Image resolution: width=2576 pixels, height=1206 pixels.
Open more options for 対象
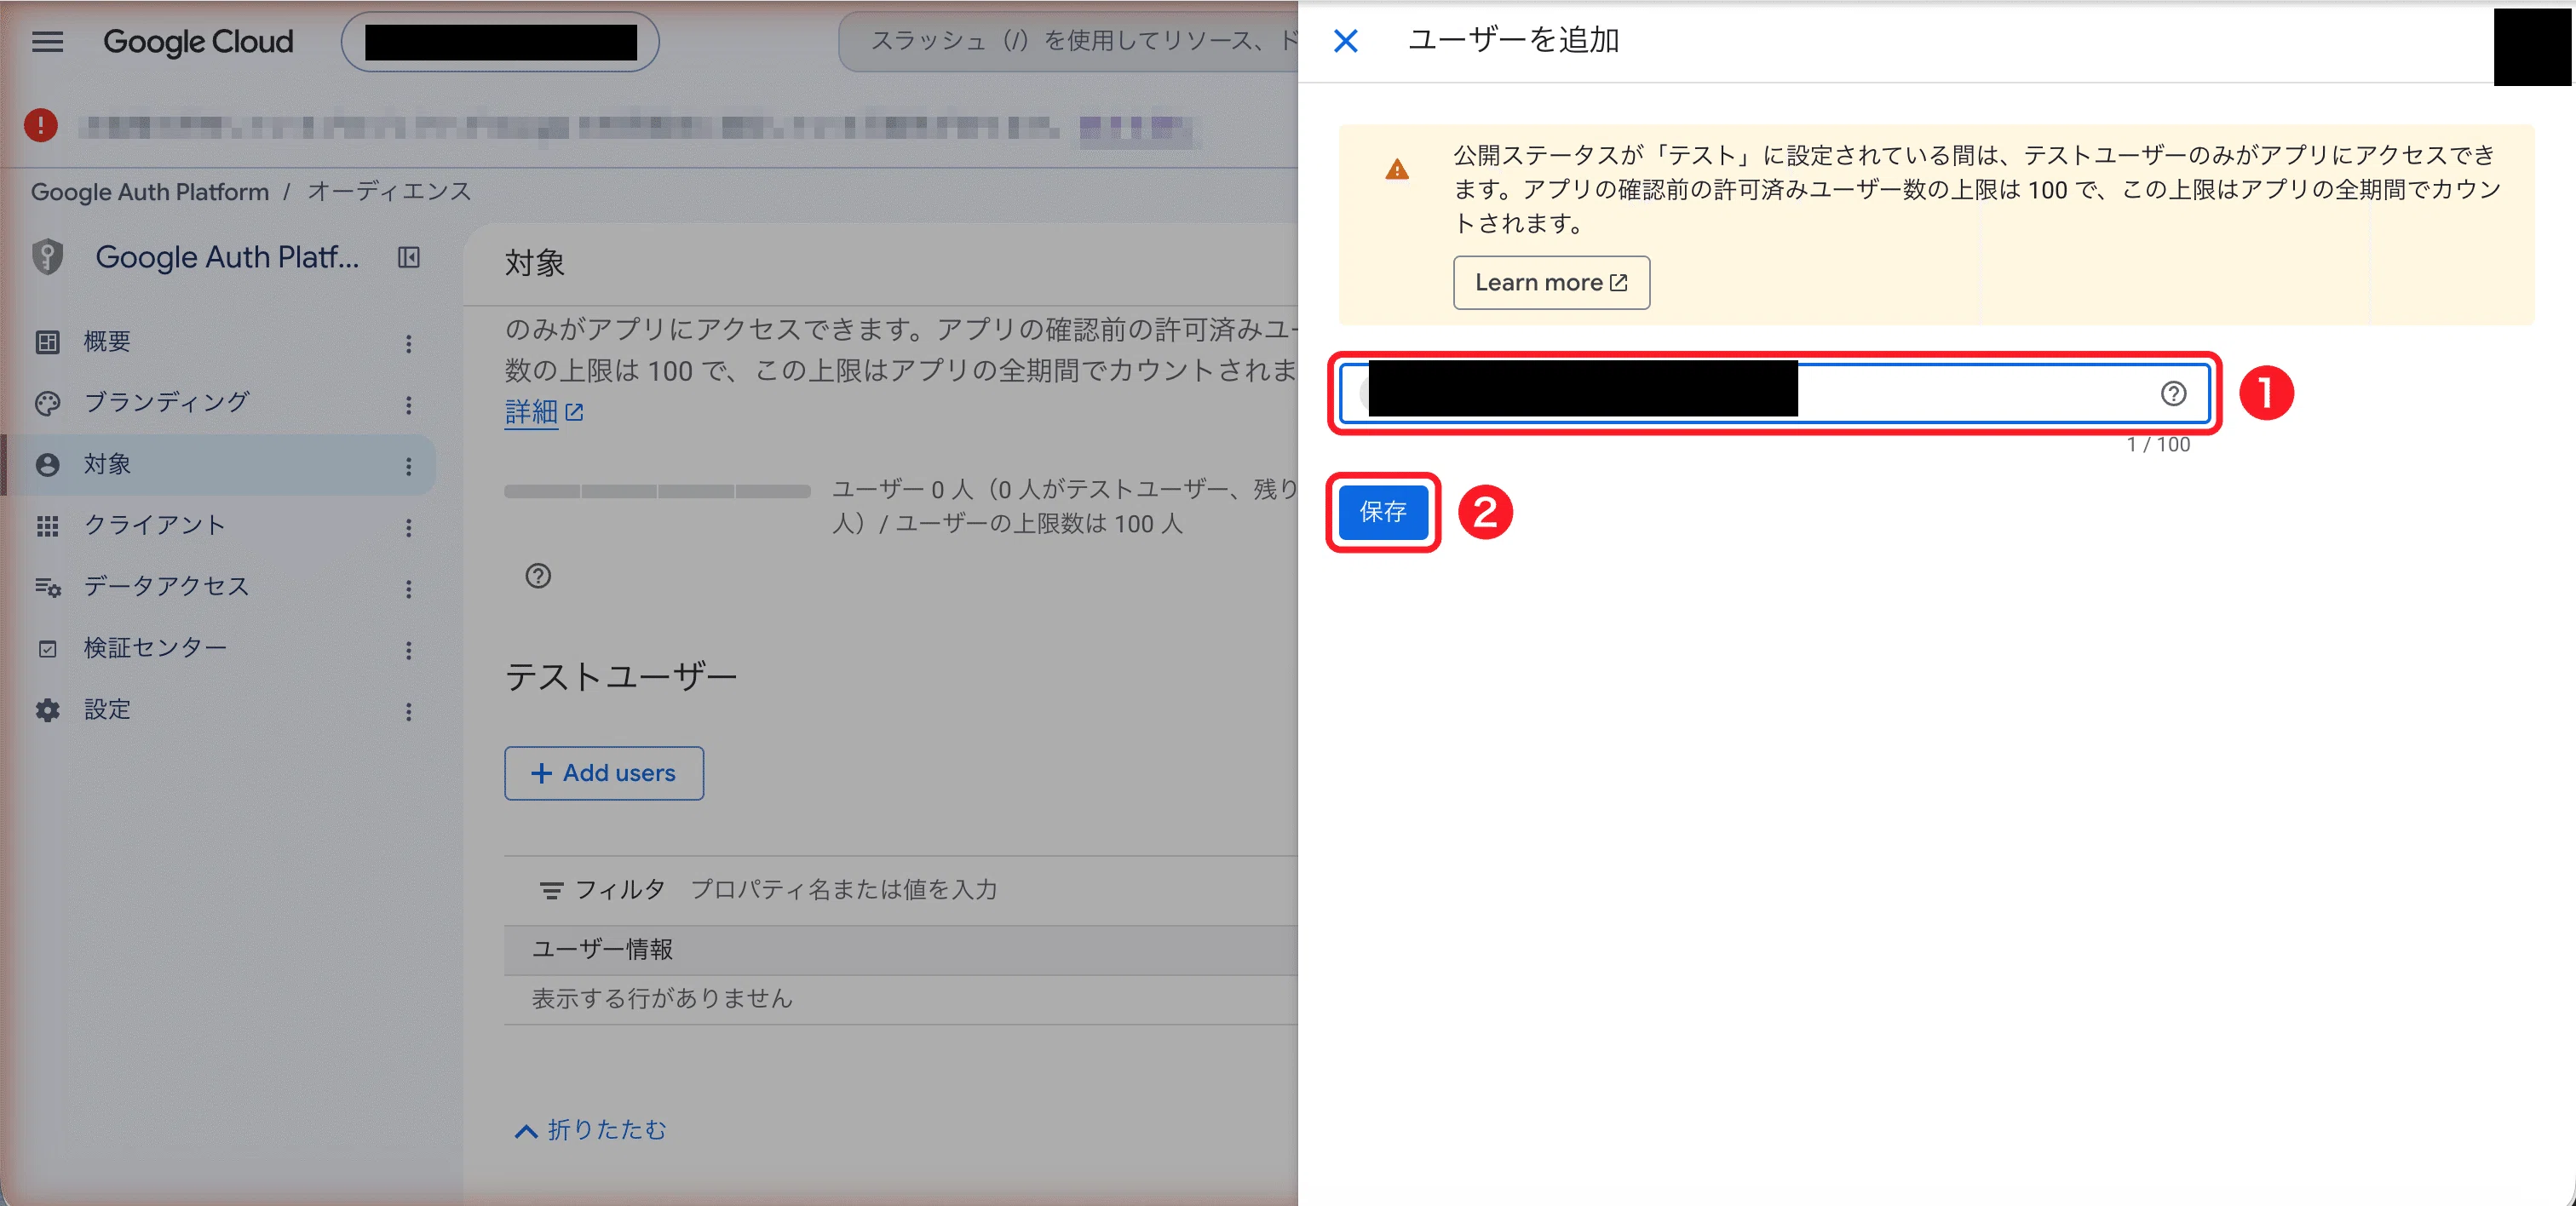coord(408,466)
